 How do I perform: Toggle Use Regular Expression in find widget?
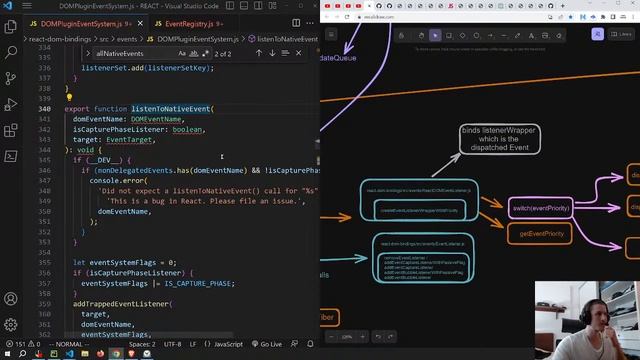click(x=205, y=53)
